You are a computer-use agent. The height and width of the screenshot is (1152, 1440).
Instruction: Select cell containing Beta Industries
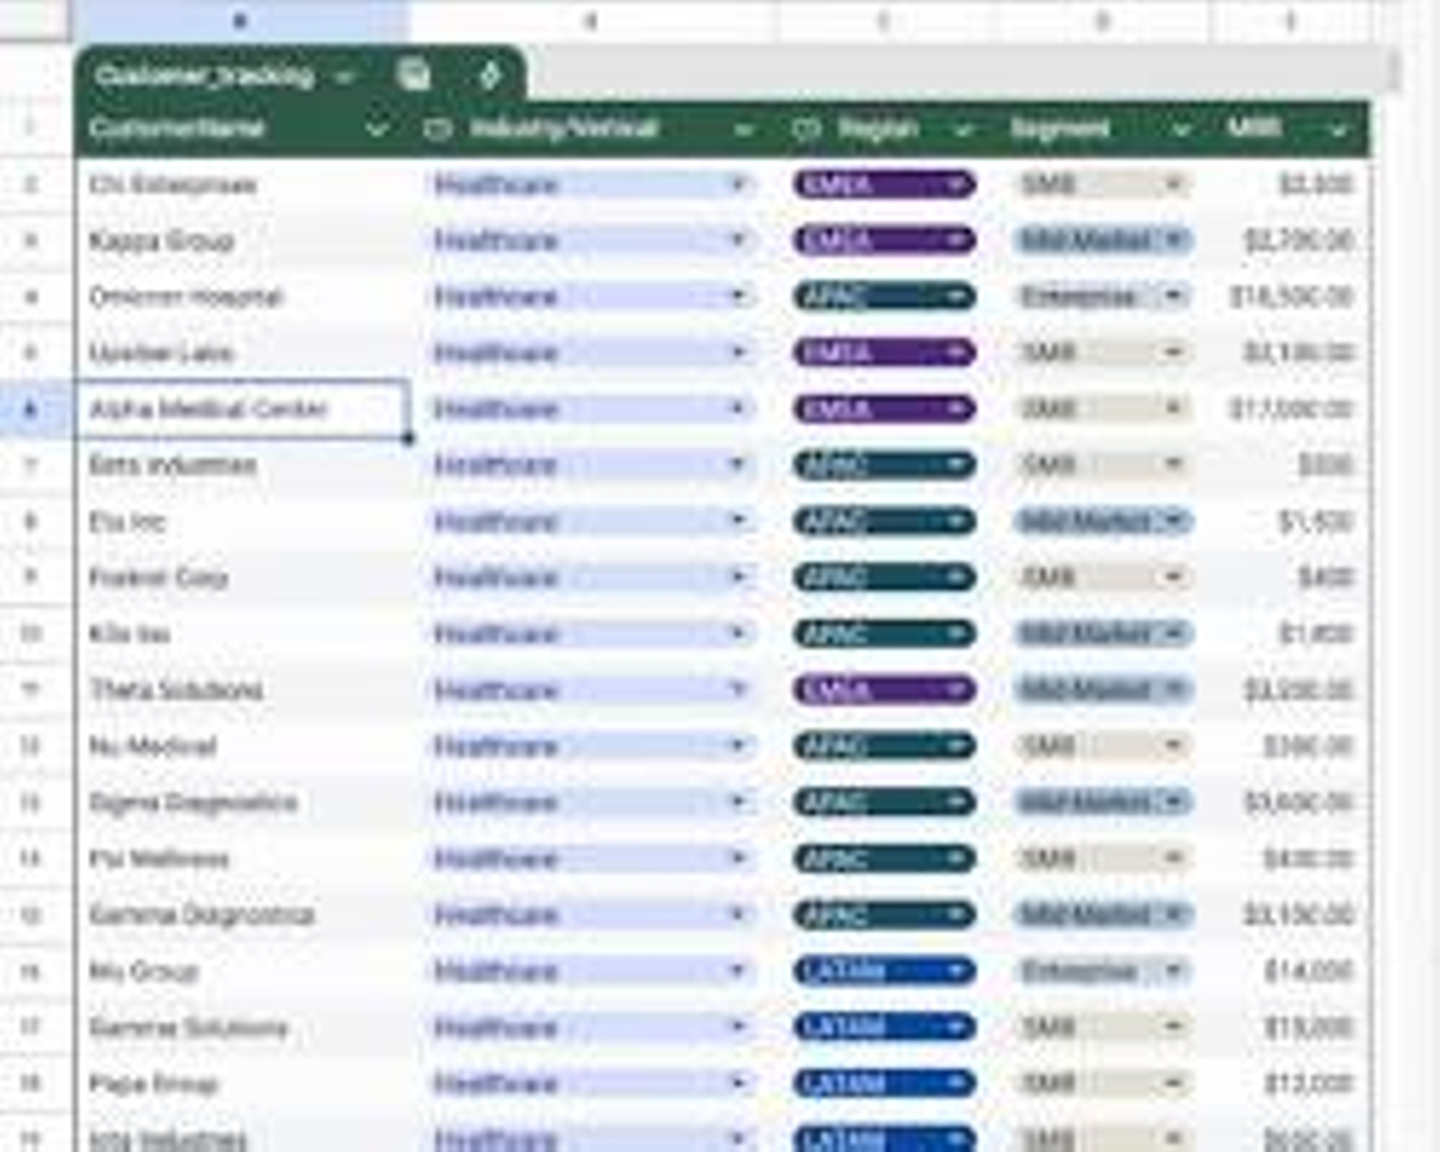[242, 465]
